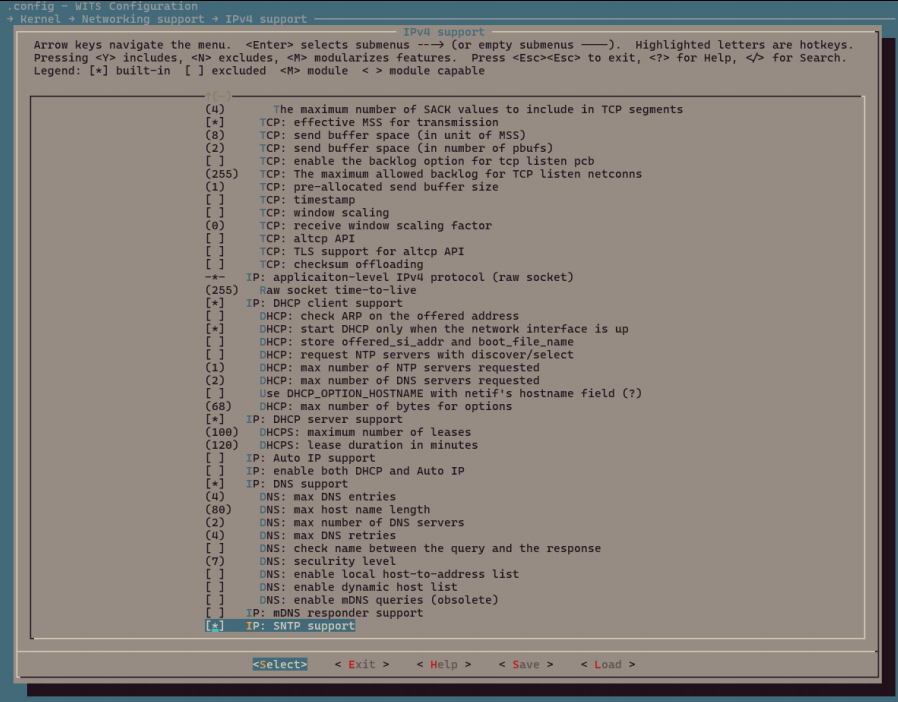Edit 'maximum allowed backlog for TCP listen netconns'
Viewport: 898px width, 702px height.
[424, 173]
